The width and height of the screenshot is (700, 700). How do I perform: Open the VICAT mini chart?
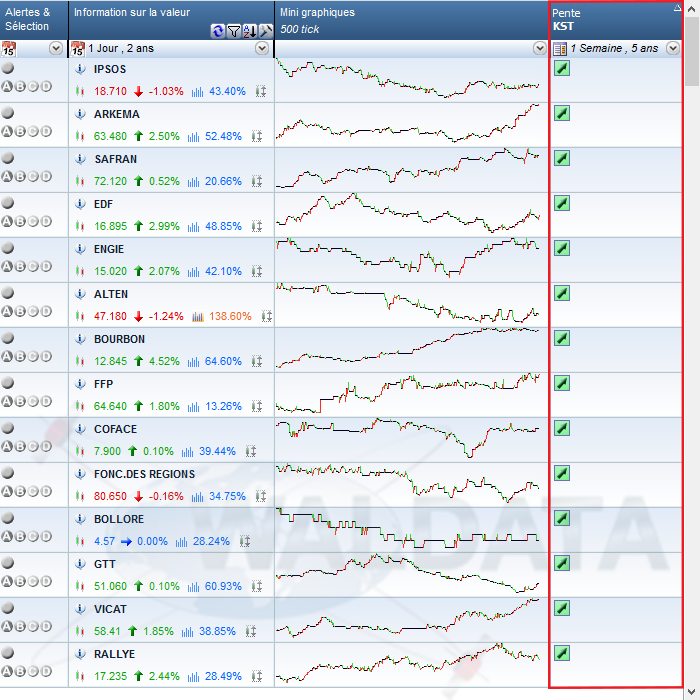408,620
